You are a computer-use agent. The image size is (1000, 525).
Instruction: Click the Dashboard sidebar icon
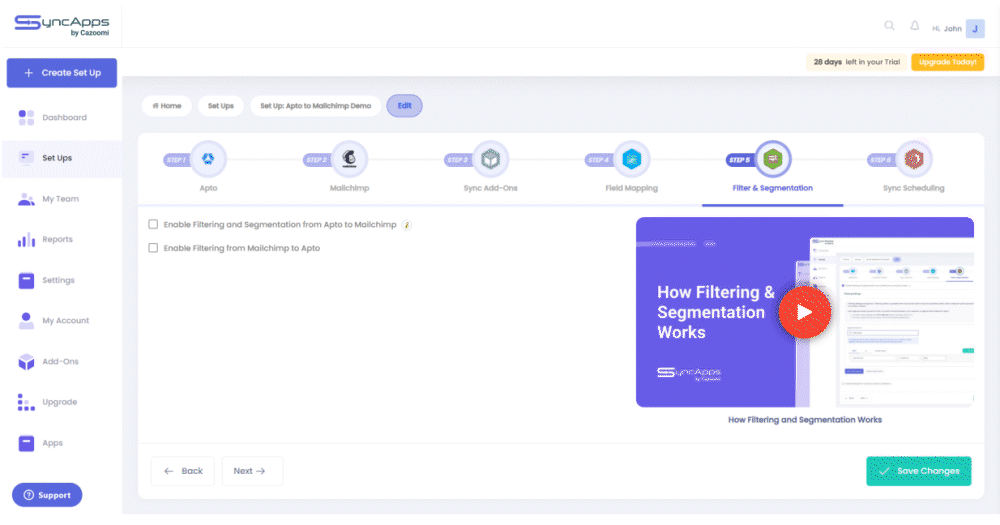[26, 117]
